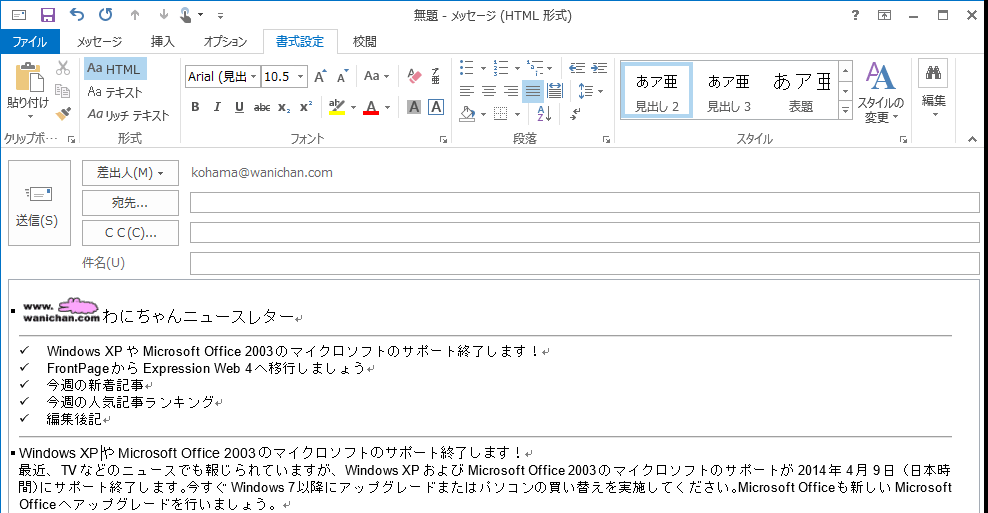Click into the 宛先 recipient field
The image size is (988, 513).
pos(584,203)
